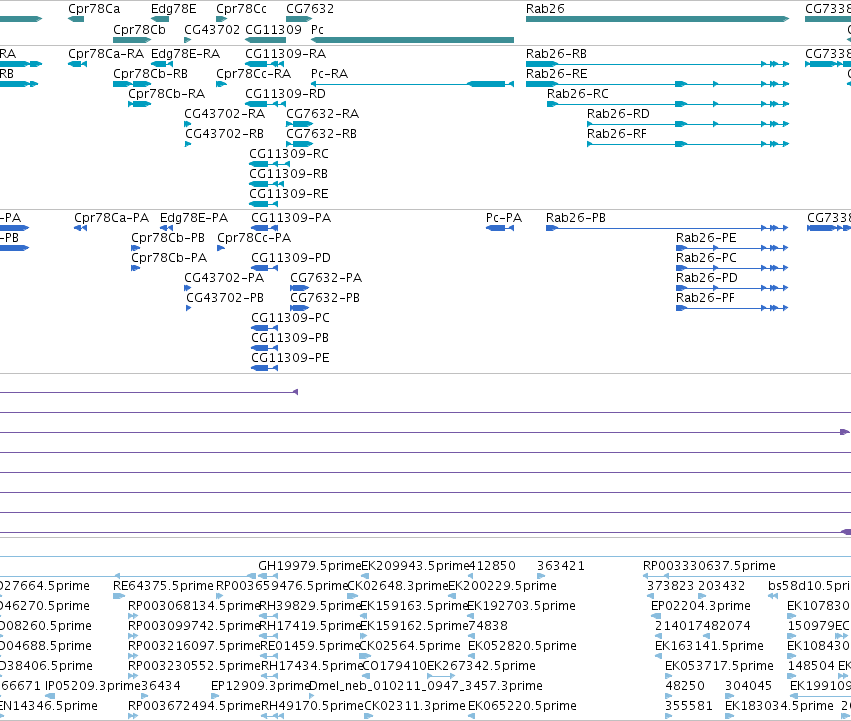Click the Cpr78Cb gene label

(x=139, y=29)
